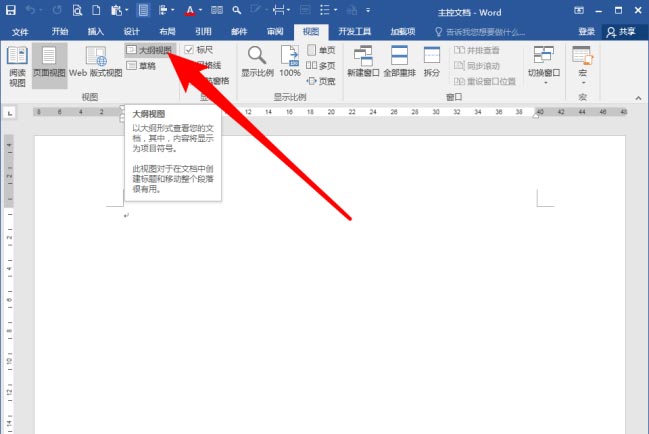Save the document from the quick access toolbar
The width and height of the screenshot is (649, 434).
tap(10, 10)
